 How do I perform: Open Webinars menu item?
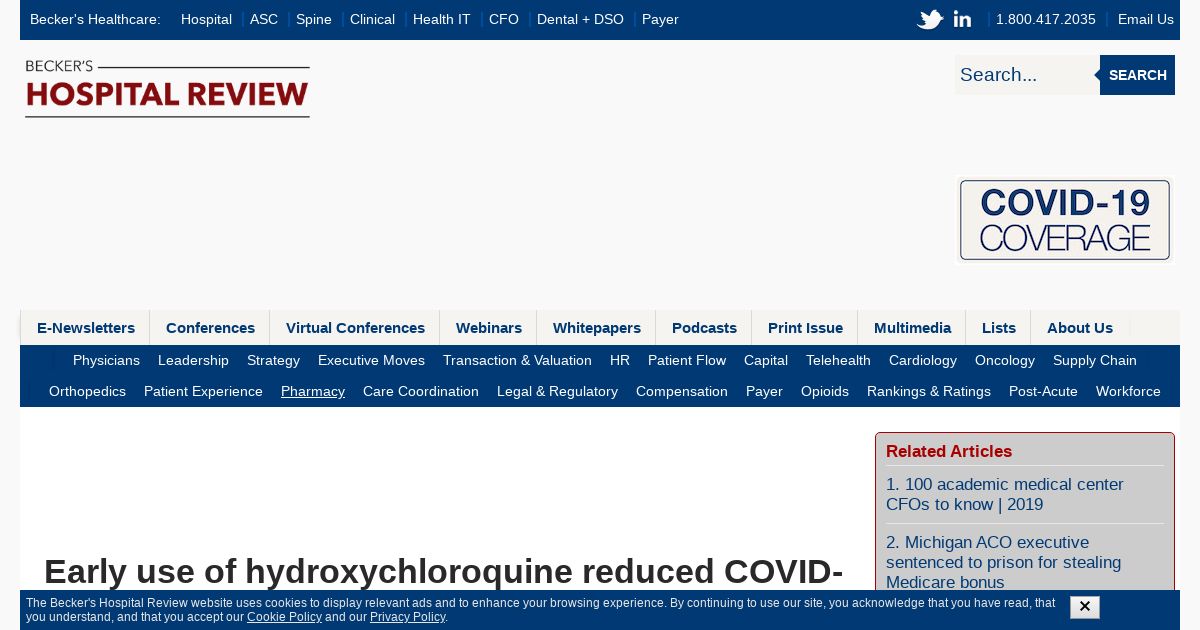click(x=489, y=328)
